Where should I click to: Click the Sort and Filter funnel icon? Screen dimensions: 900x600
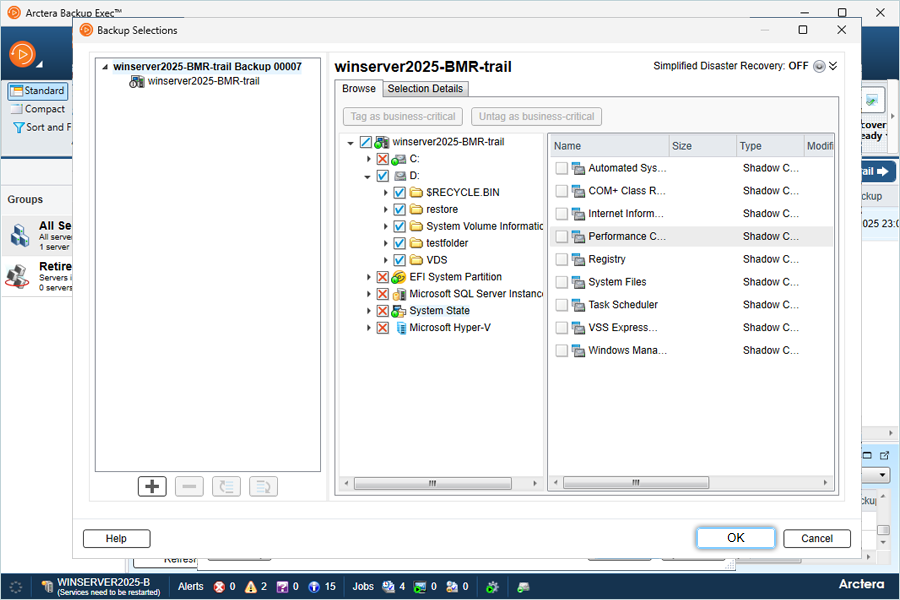[x=19, y=127]
